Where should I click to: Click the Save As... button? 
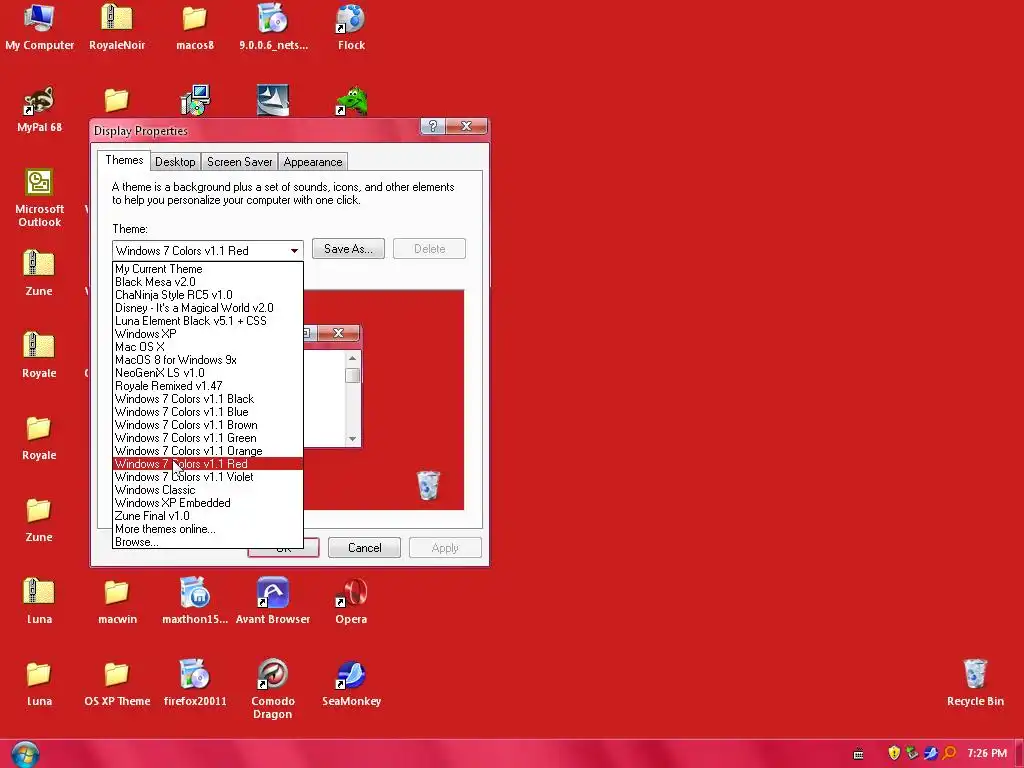(348, 249)
